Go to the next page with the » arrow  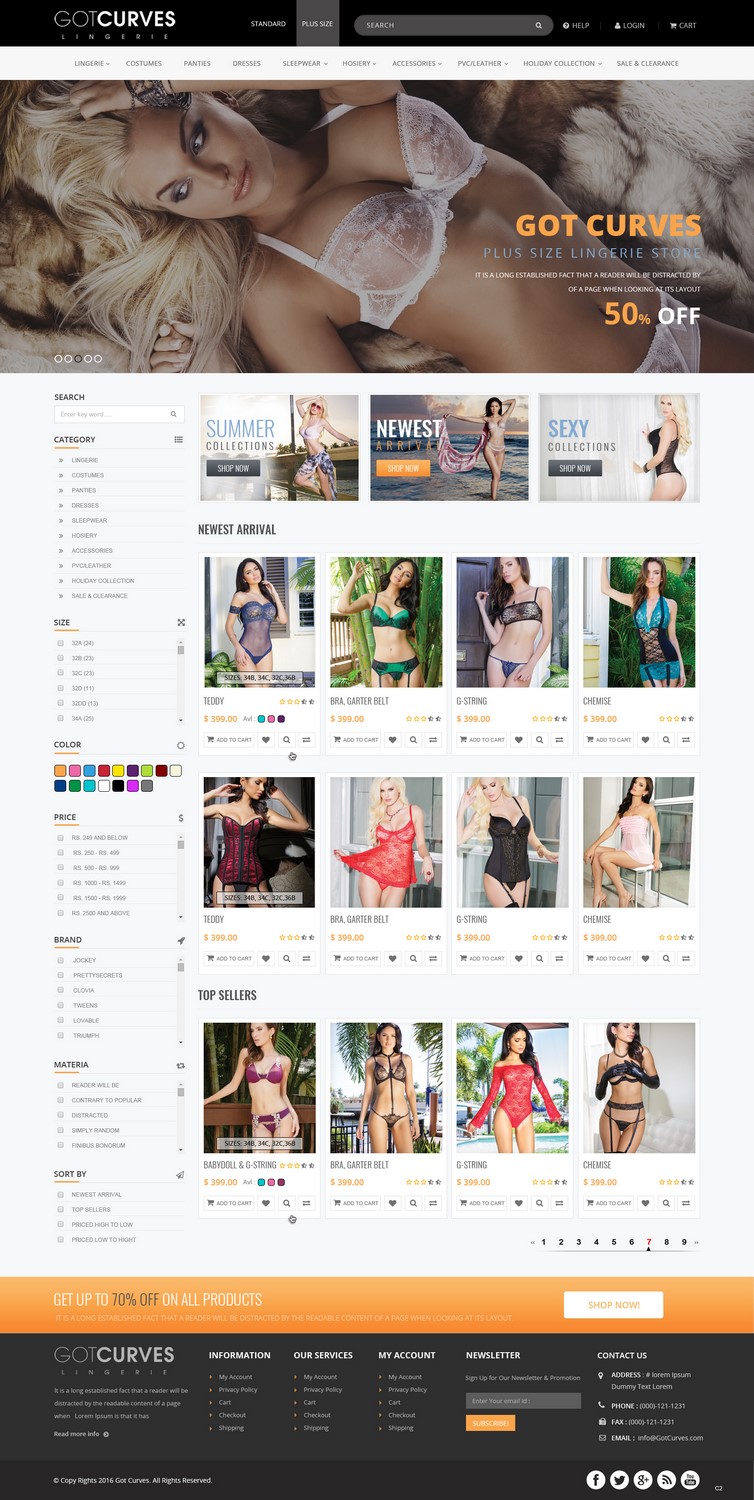click(696, 1242)
